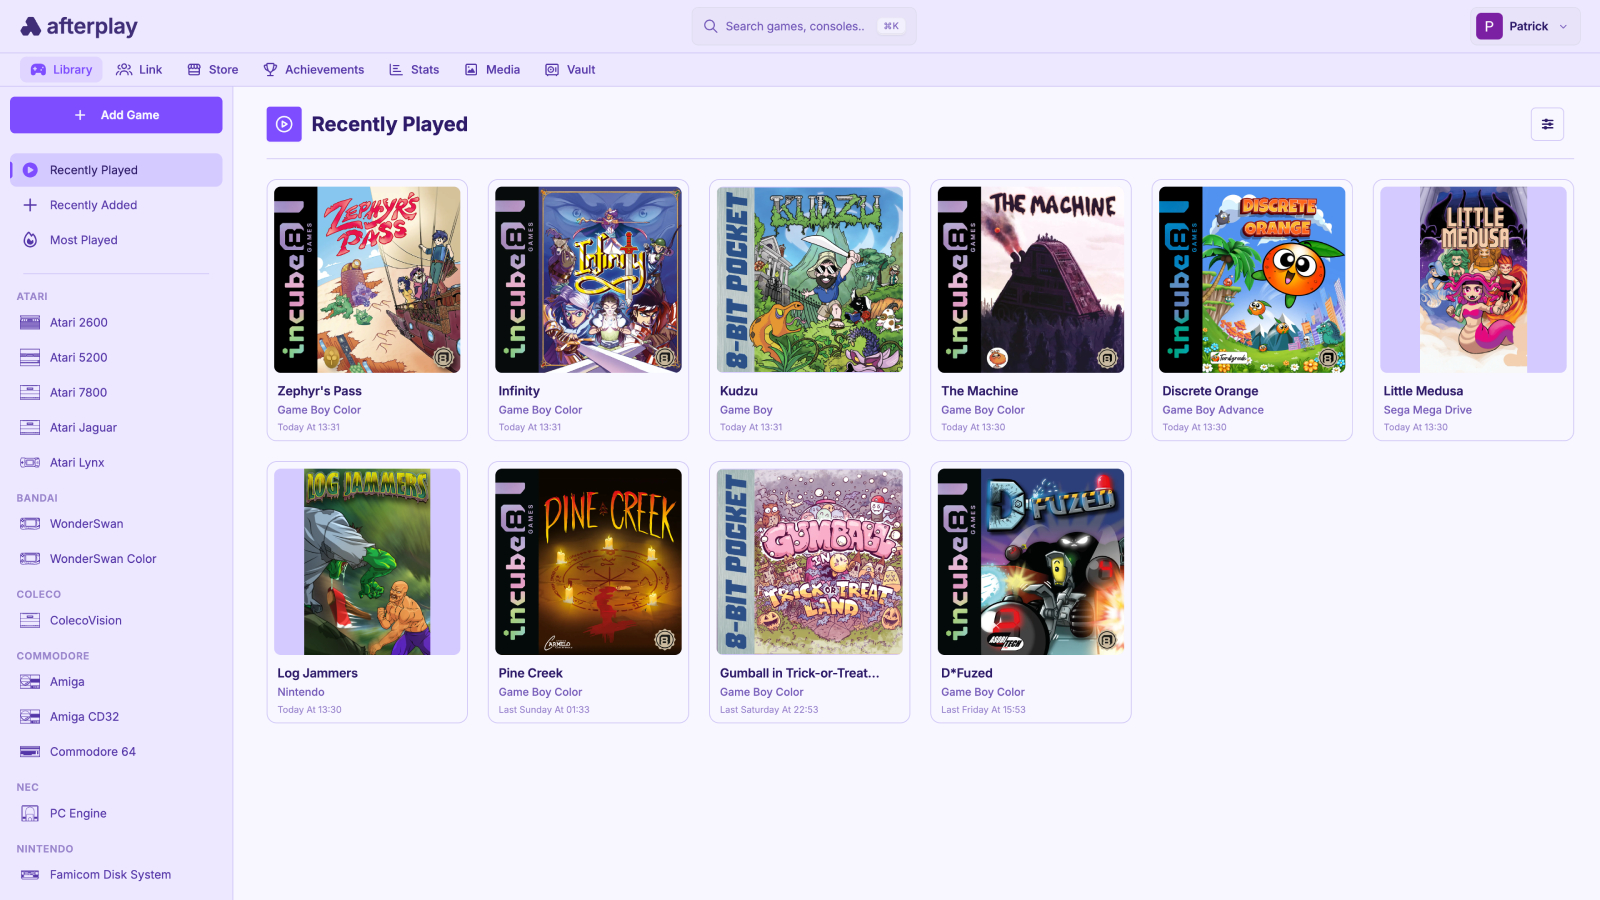Select Recently Played in sidebar
The image size is (1600, 900).
click(x=116, y=170)
